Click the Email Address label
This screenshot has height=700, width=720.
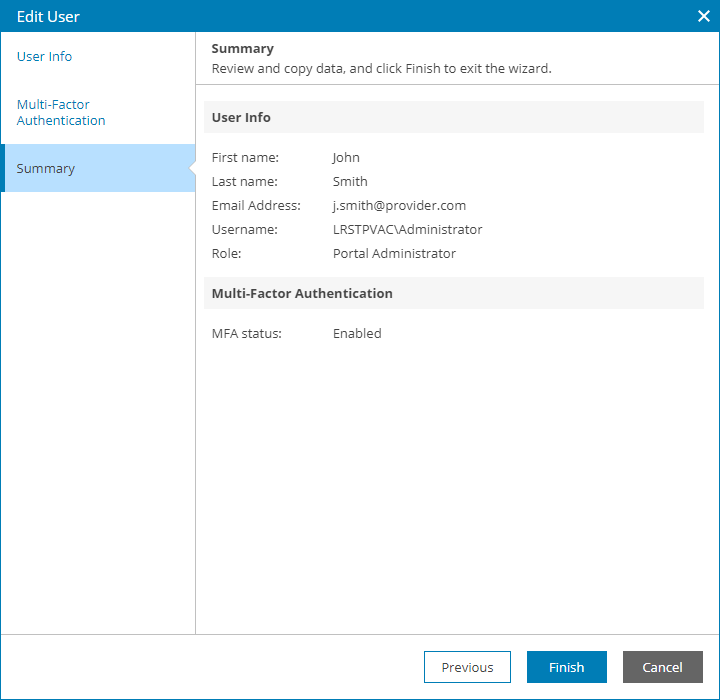point(256,206)
